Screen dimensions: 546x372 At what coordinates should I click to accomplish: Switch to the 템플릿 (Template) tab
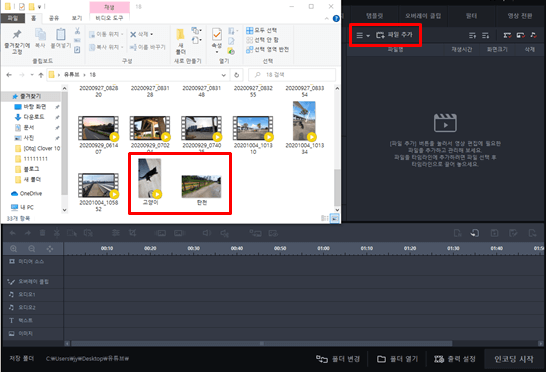[375, 16]
